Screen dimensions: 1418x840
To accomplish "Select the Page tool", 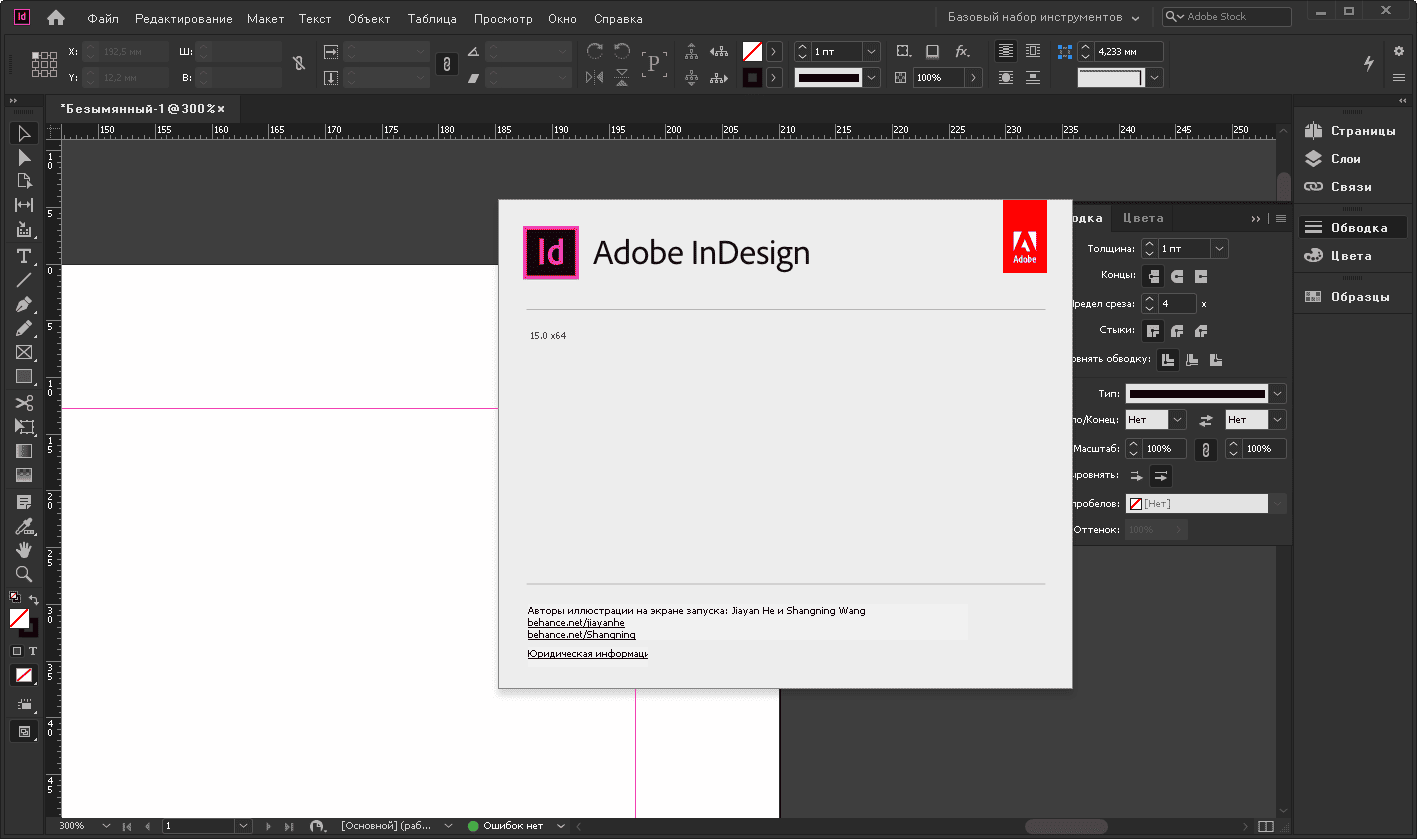I will click(x=24, y=181).
